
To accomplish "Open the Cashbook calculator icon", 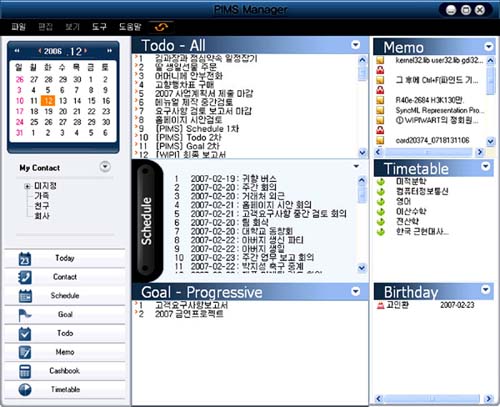I will tap(25, 371).
